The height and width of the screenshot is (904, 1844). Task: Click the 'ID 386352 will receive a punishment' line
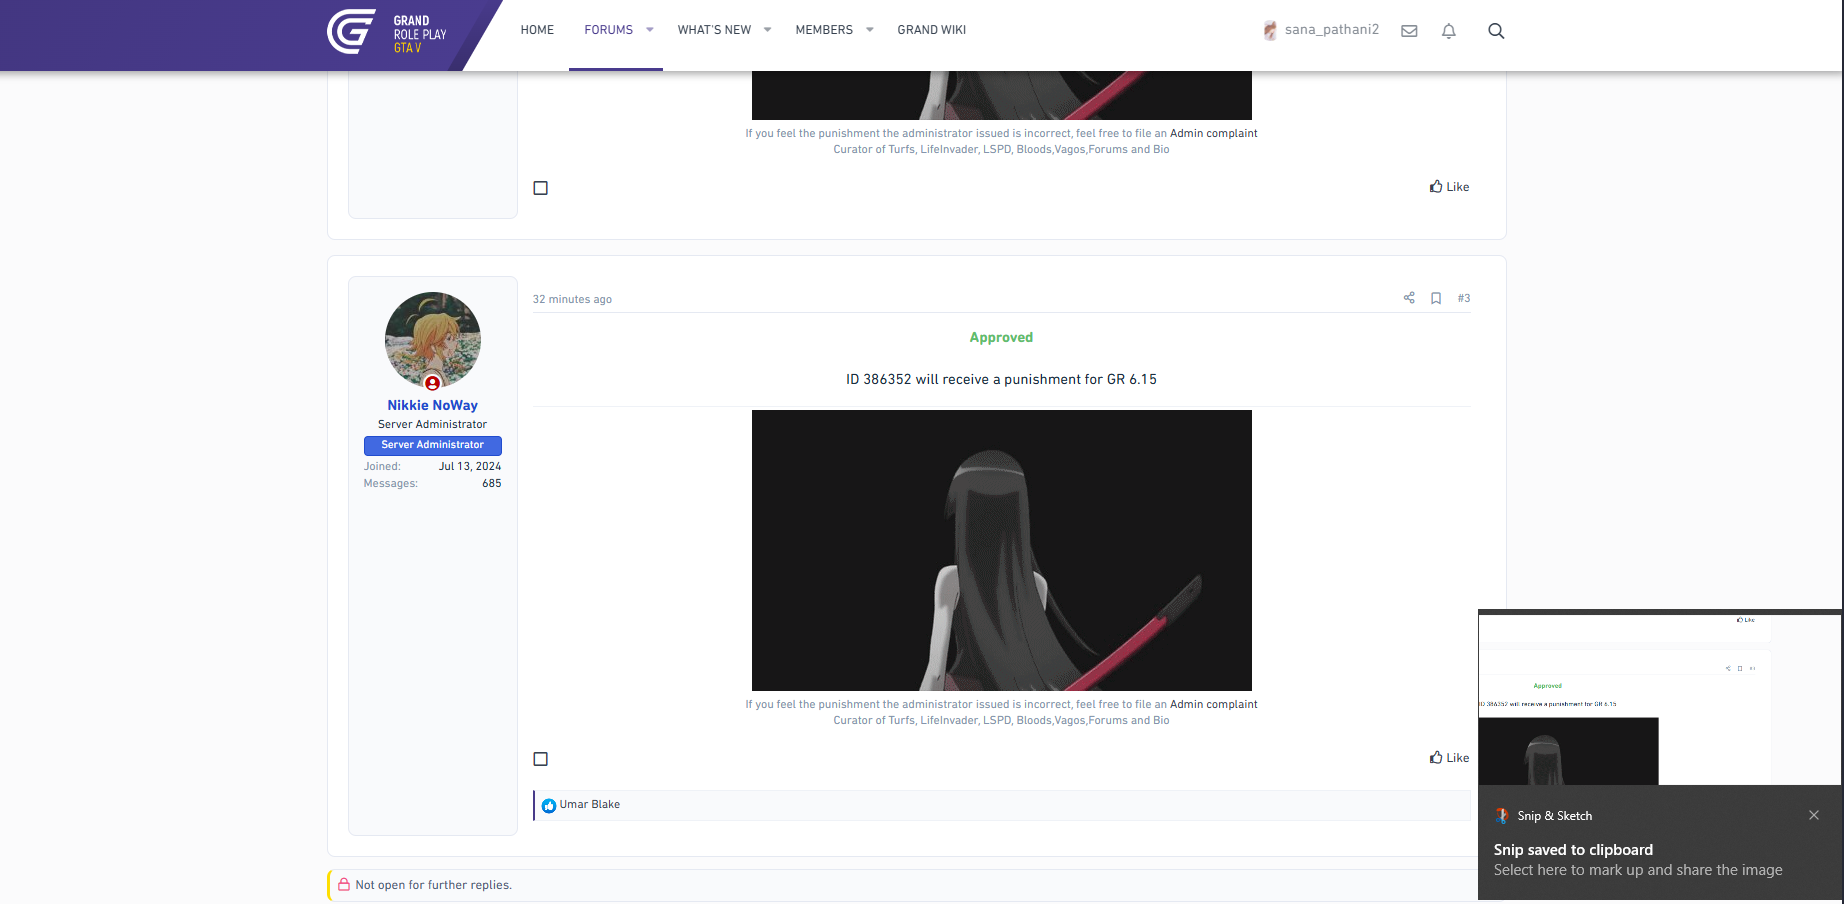tap(1001, 380)
